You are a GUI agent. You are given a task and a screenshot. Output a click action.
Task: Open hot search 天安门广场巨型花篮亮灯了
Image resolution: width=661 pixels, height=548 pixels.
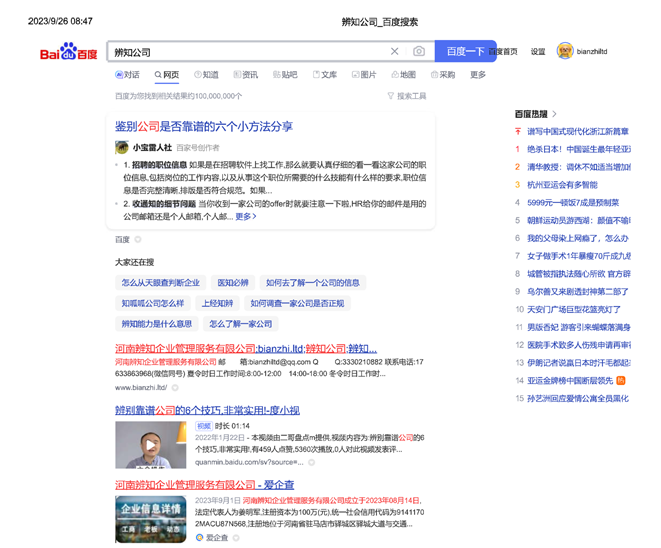click(574, 309)
